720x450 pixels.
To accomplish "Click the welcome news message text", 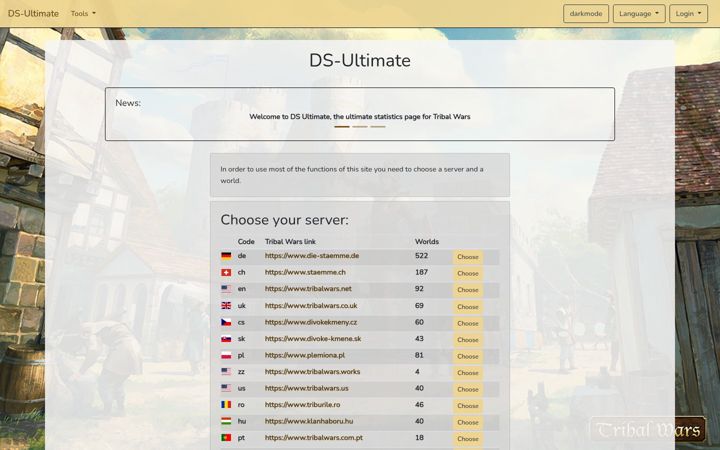I will click(360, 117).
